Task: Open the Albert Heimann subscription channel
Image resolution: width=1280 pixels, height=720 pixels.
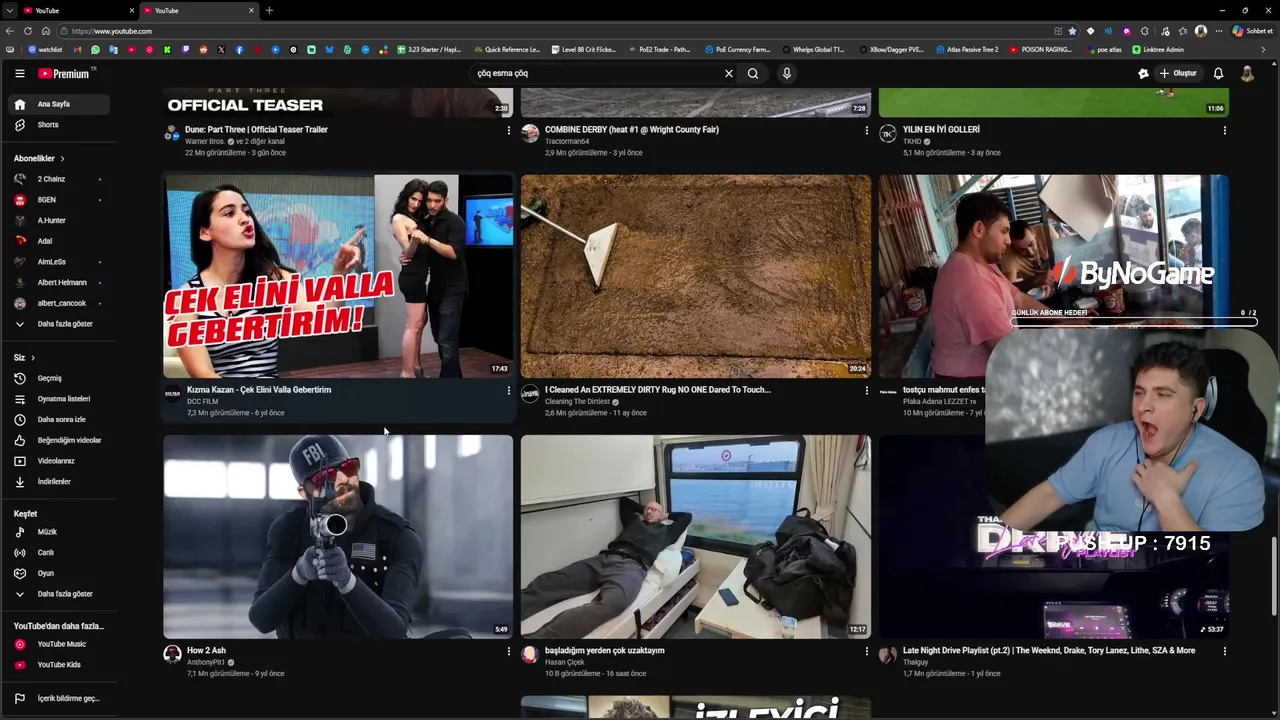Action: pos(59,282)
